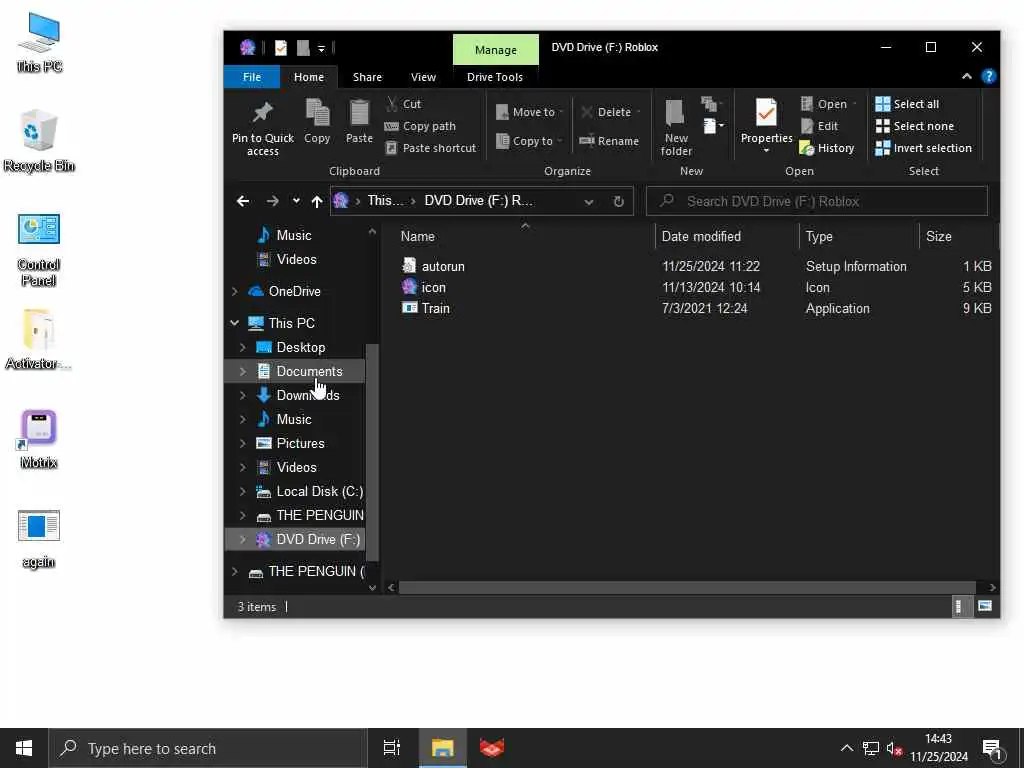Sort by Date modified column header

tap(727, 236)
